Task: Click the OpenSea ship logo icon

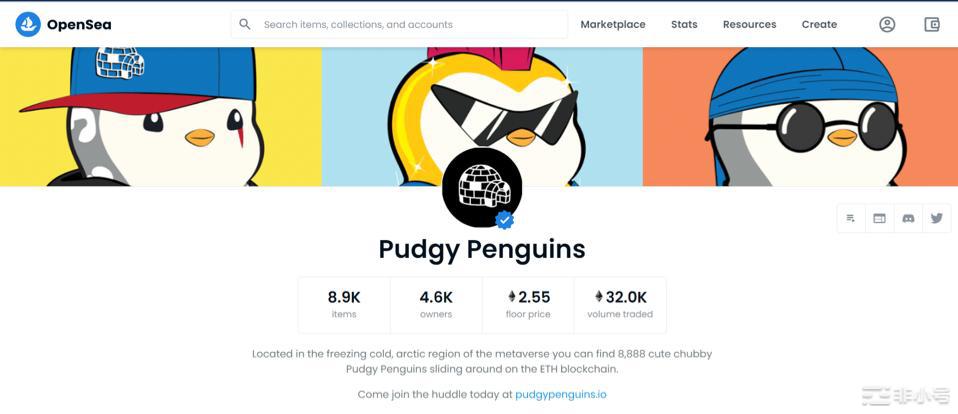Action: point(28,24)
